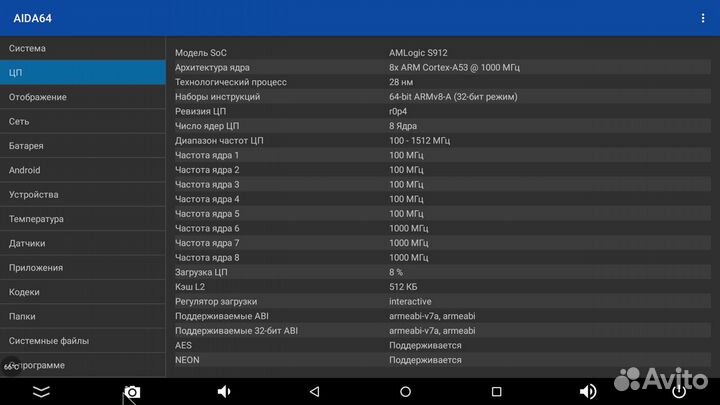Click the Ревизия ЦП label

[x=200, y=112]
